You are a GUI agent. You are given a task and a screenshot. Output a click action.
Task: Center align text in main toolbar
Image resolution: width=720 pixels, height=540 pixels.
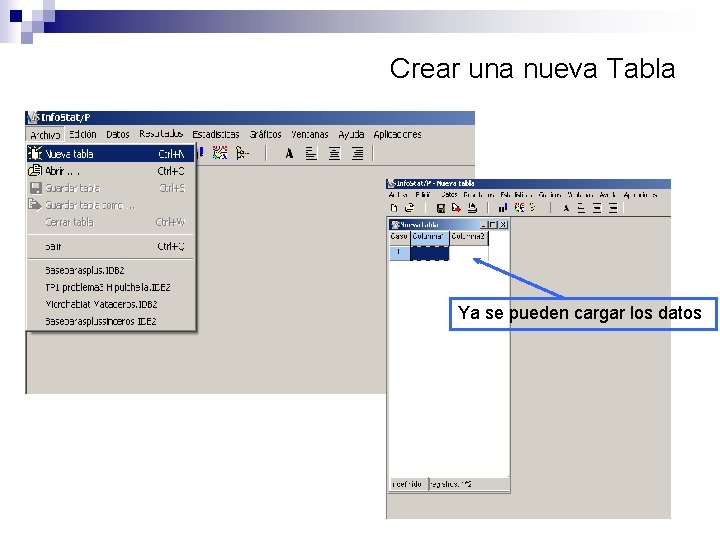point(334,153)
